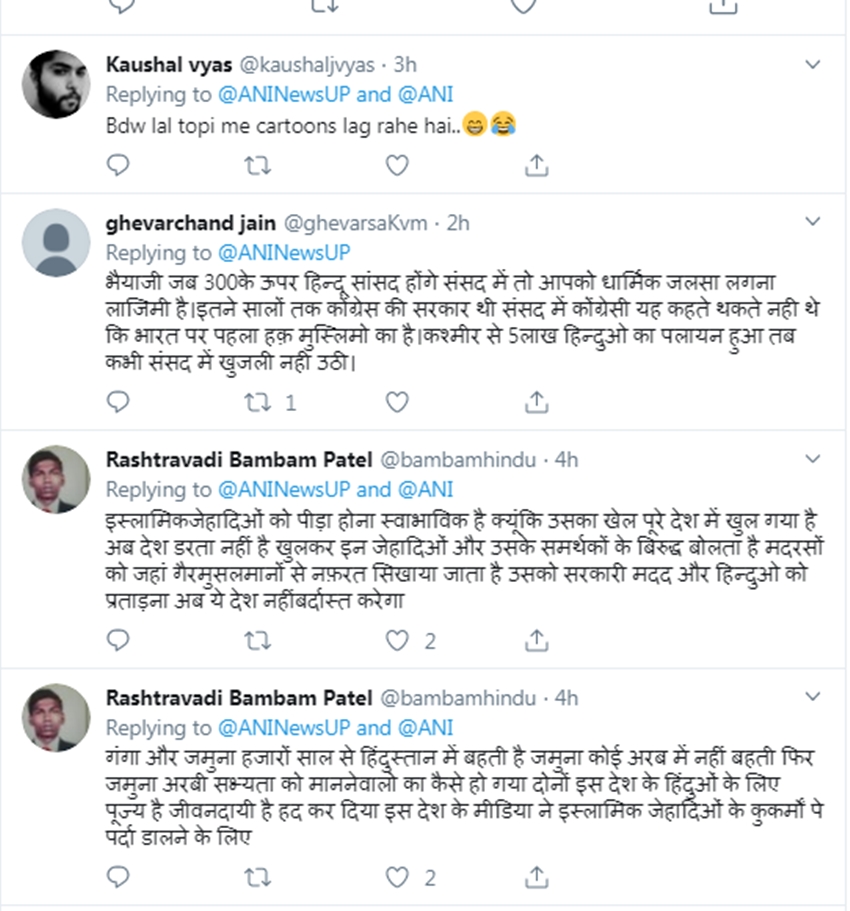Screen dimensions: 850x911
Task: Open tweet menu on first Bambam Patel tweet
Action: pos(814,460)
